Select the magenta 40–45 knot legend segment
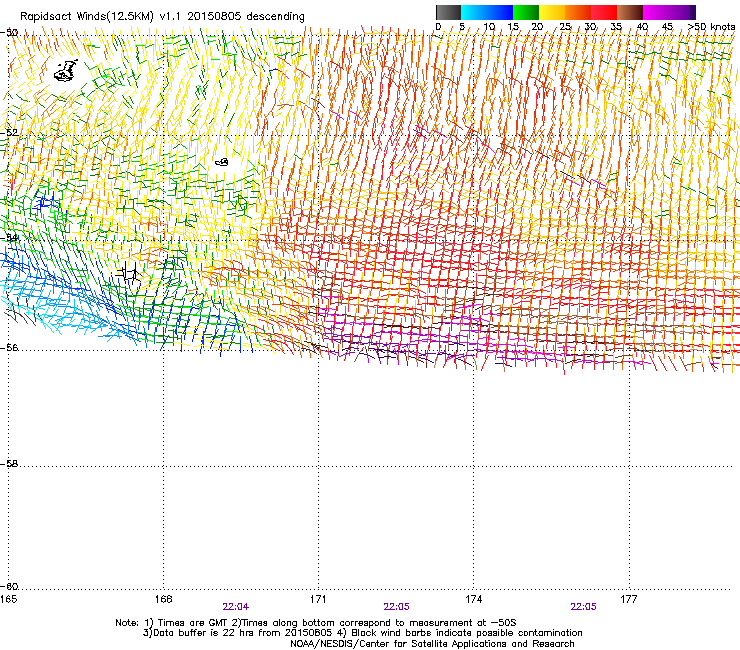 coord(656,12)
